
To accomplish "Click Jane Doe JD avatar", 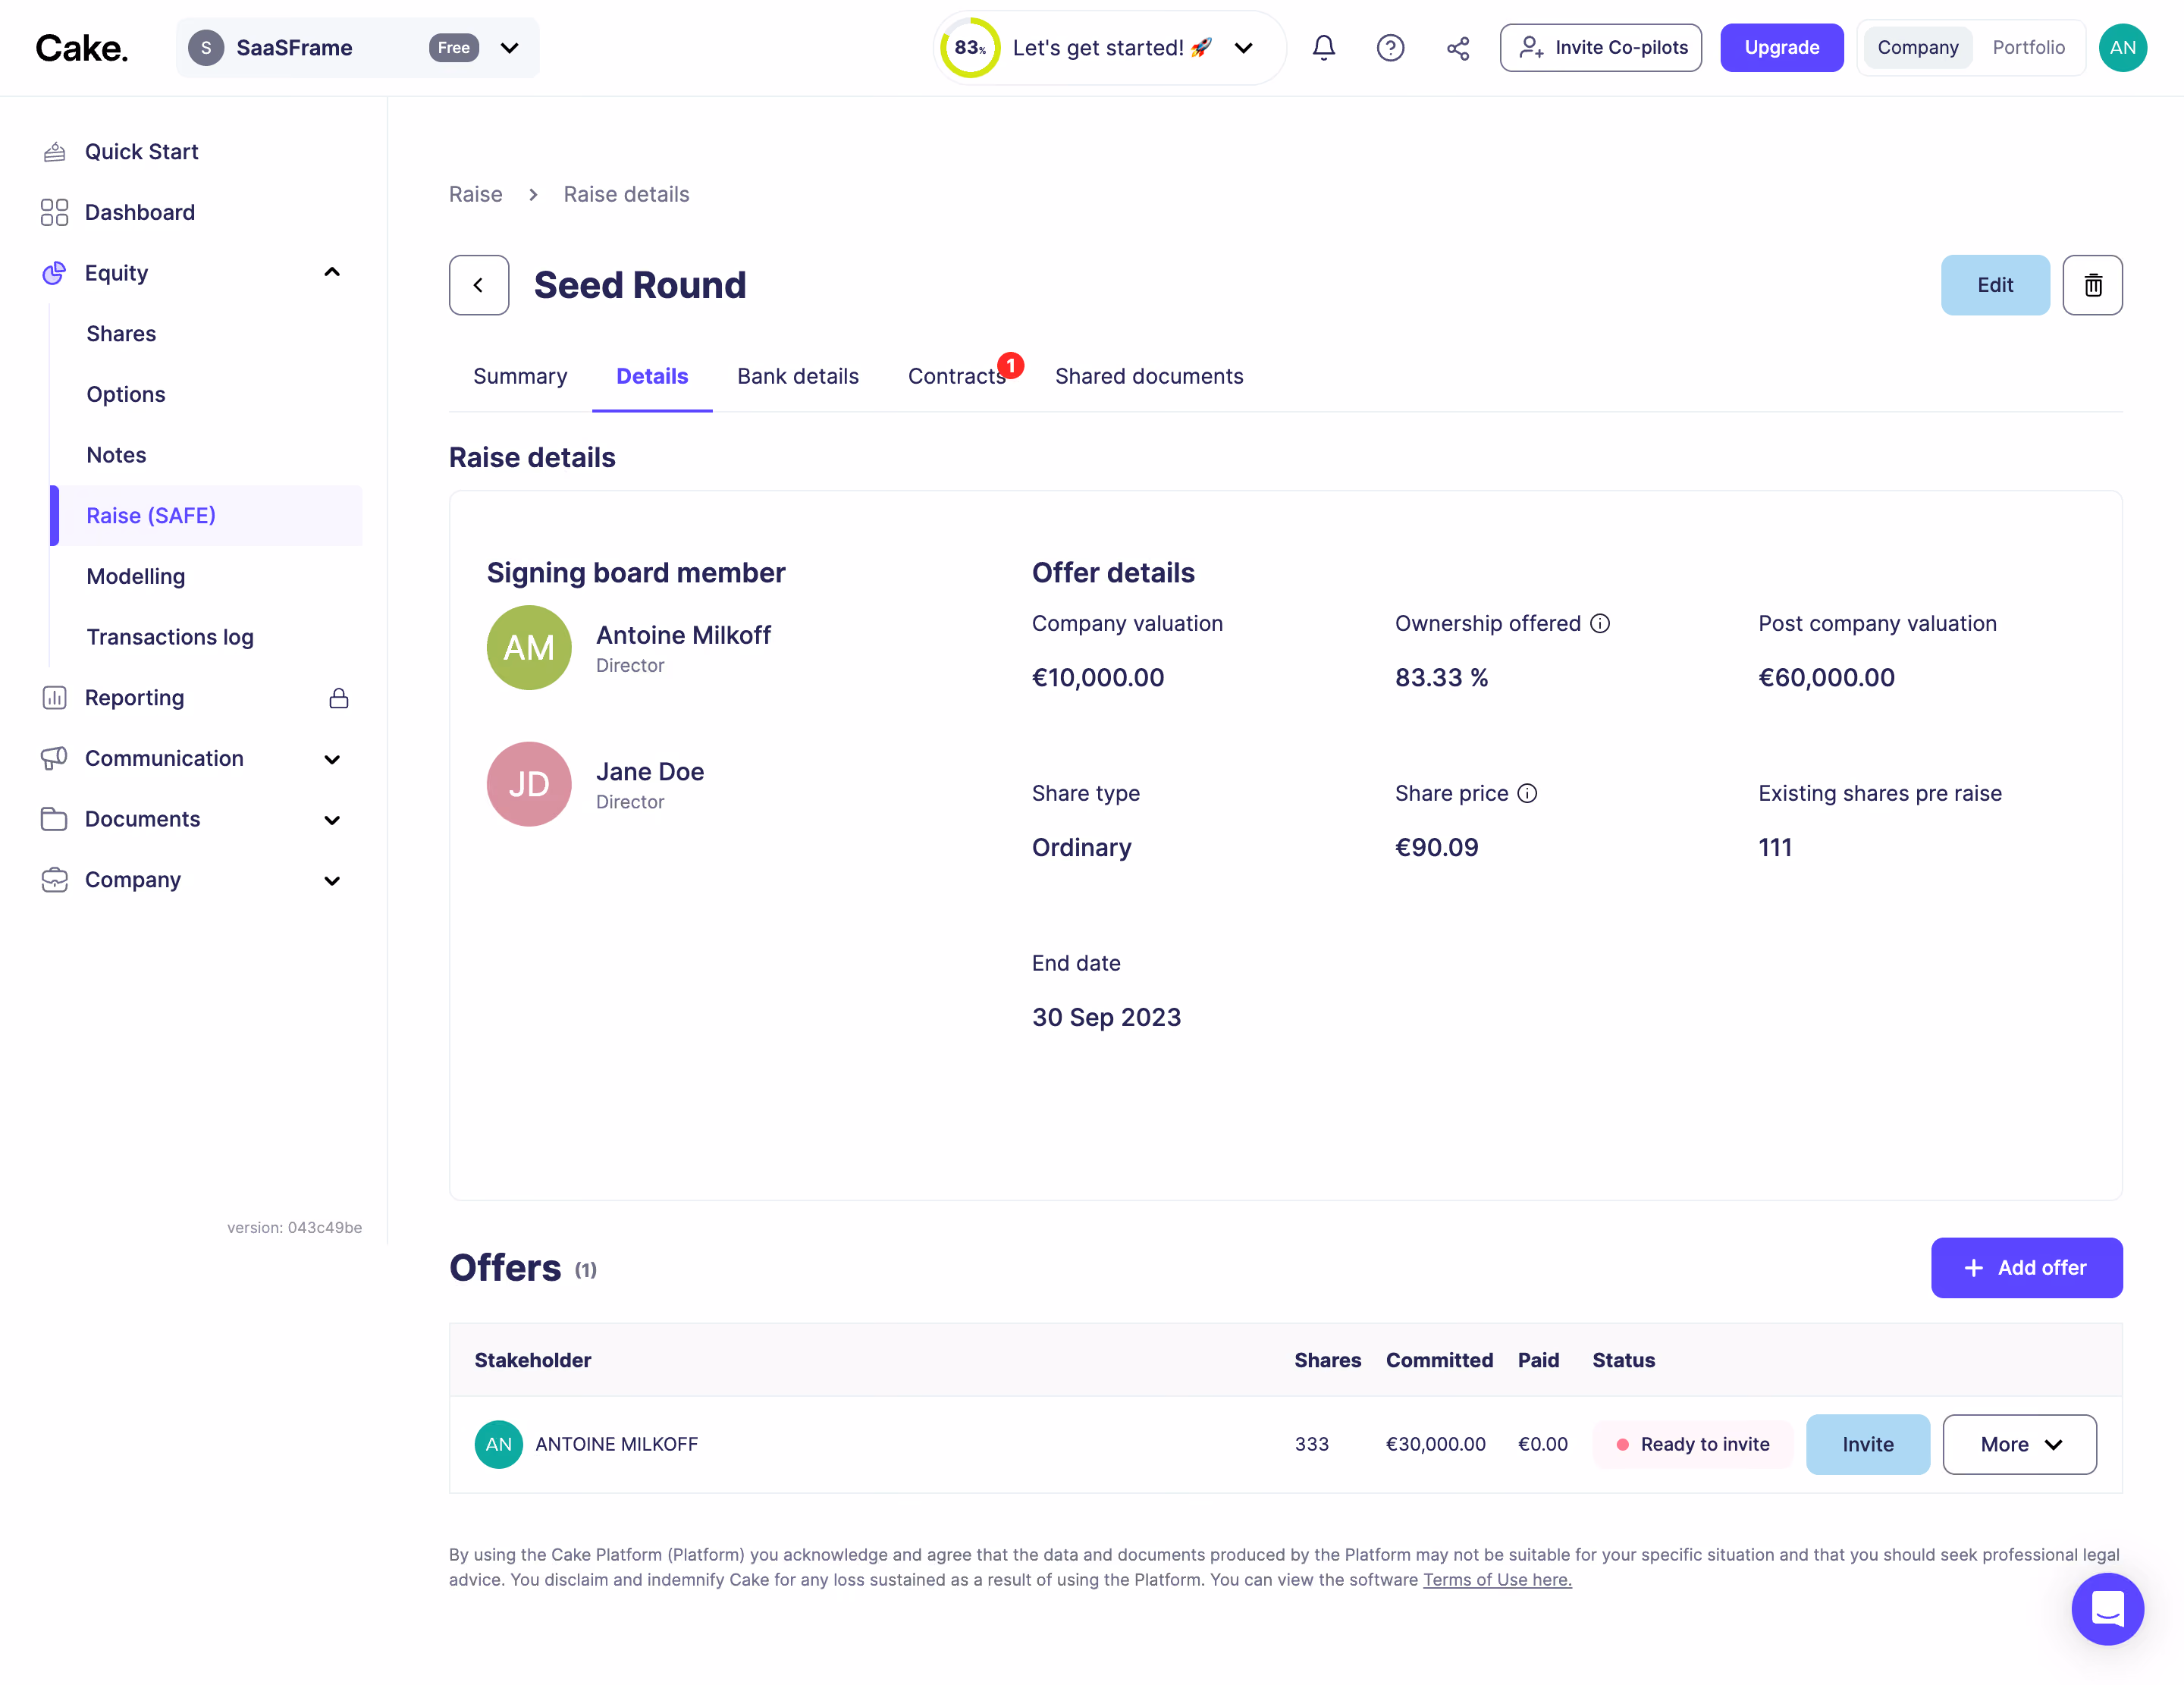I will (529, 784).
